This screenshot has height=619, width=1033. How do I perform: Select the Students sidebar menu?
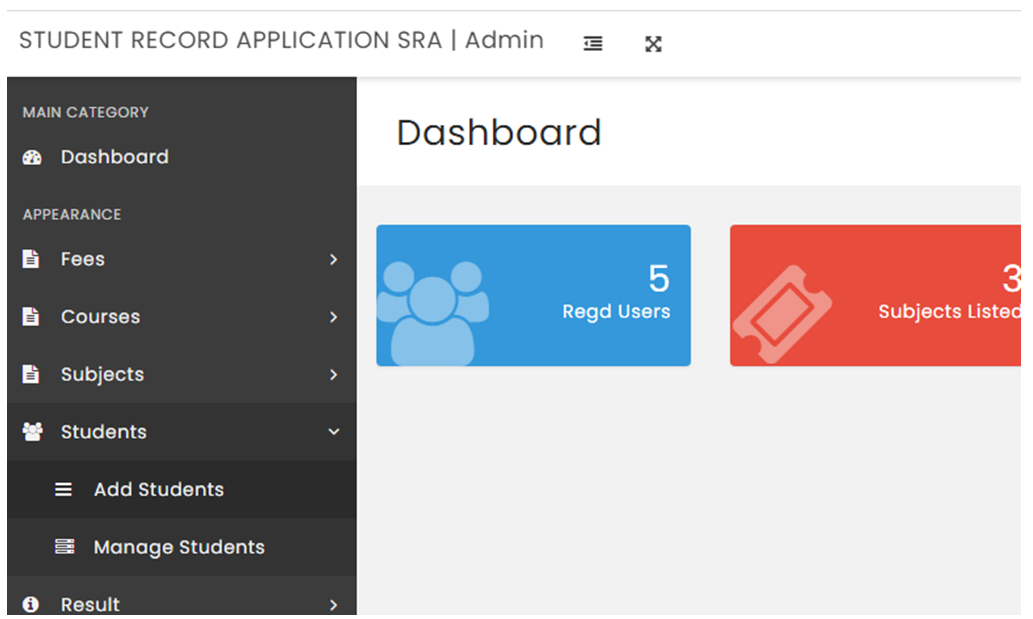click(182, 431)
